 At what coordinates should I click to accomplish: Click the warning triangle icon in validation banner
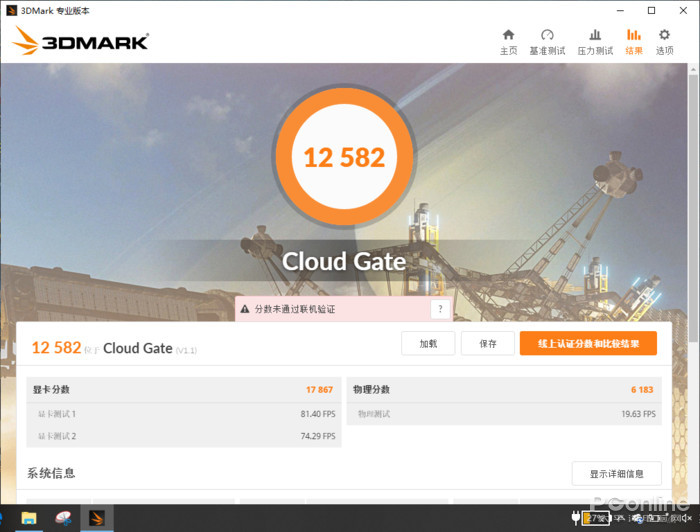[245, 310]
